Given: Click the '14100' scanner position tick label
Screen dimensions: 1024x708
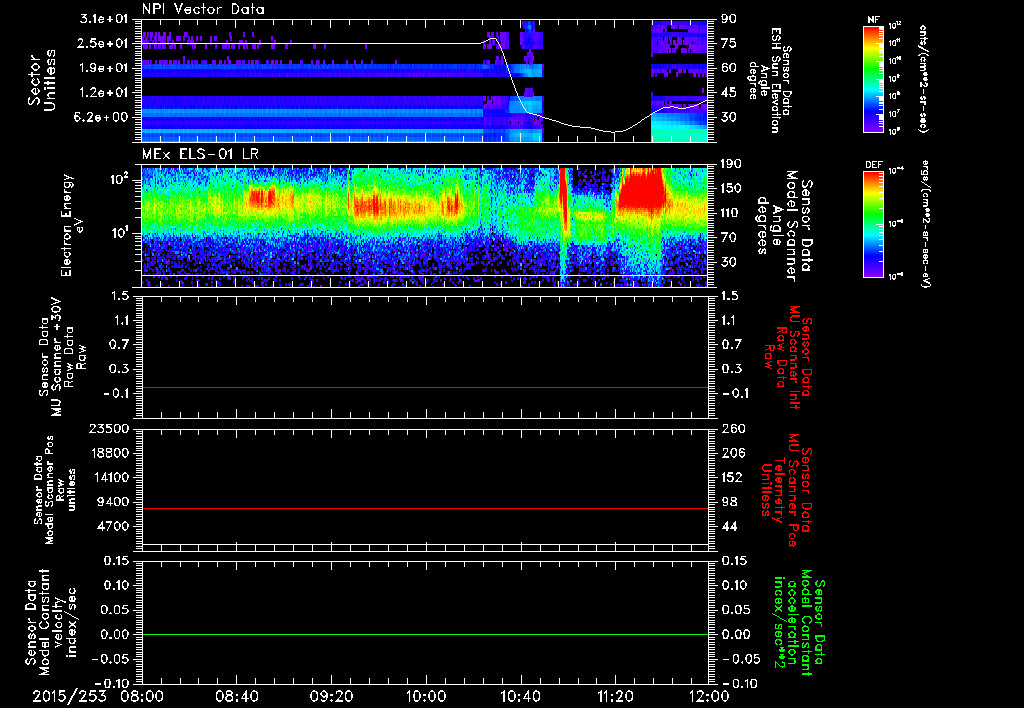Looking at the screenshot, I should point(111,477).
